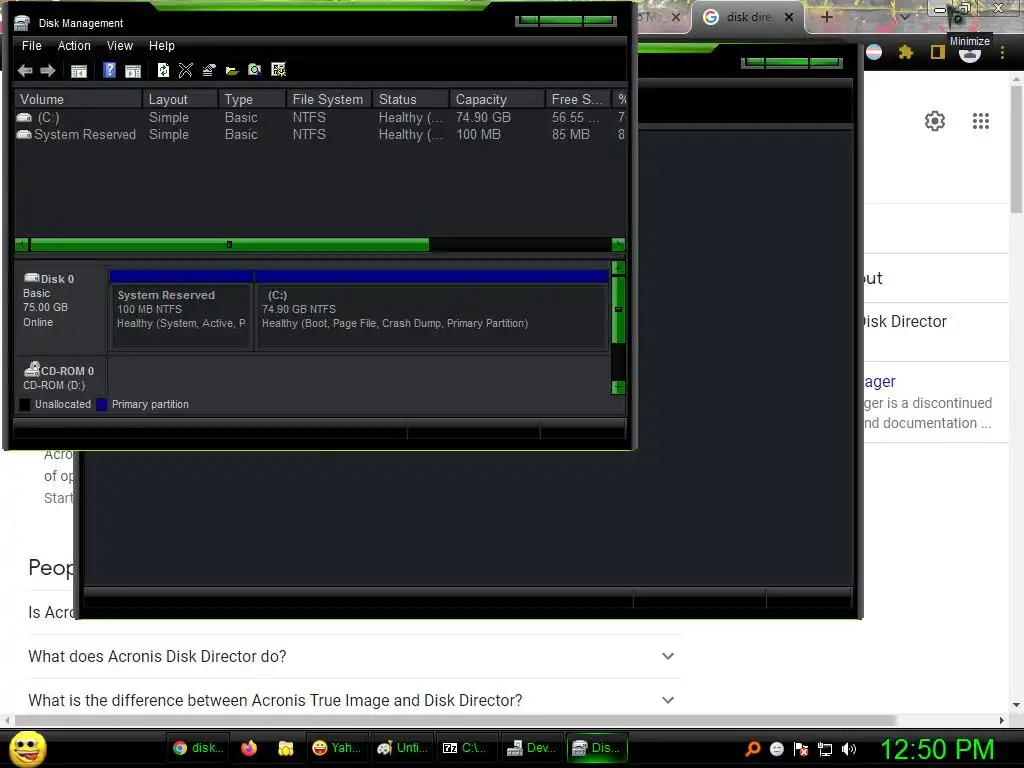Select the System Reserved volume row
Image resolution: width=1024 pixels, height=768 pixels.
320,135
